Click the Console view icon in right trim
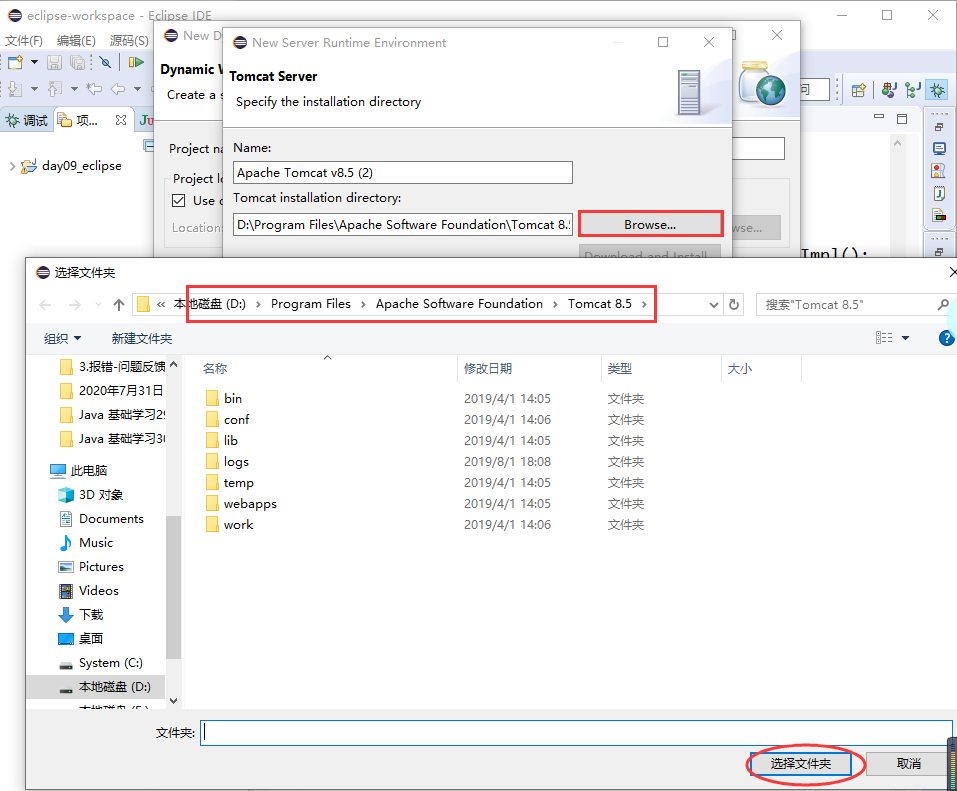Viewport: 957px width, 791px height. [939, 148]
